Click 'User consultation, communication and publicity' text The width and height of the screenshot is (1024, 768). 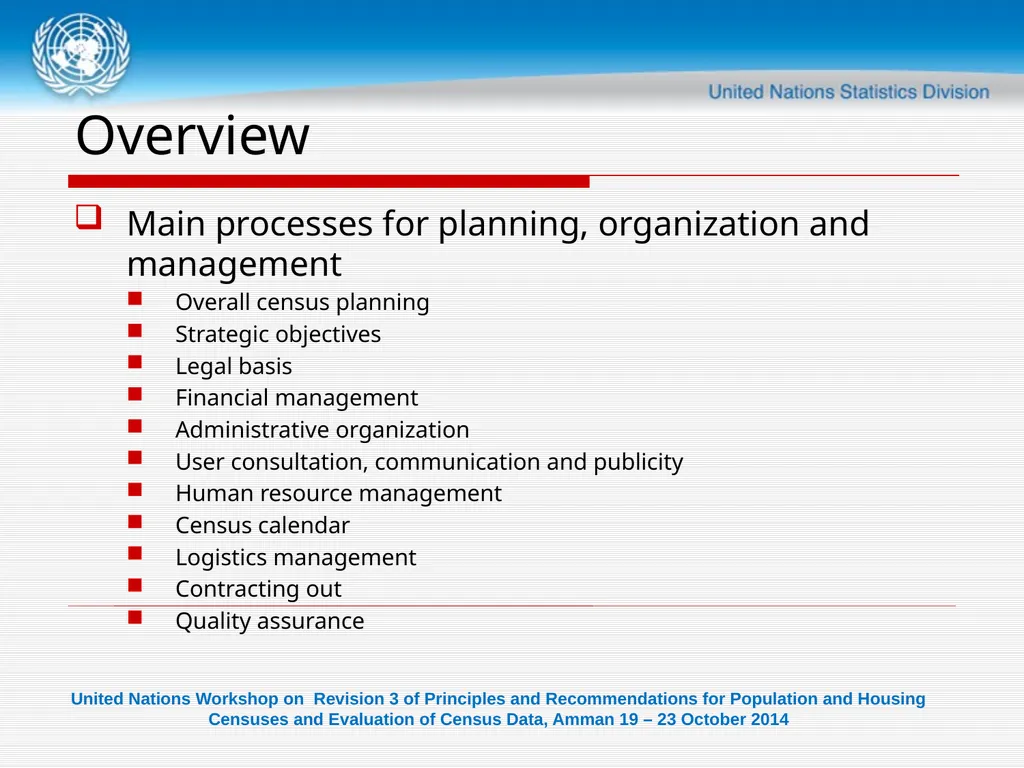pyautogui.click(x=429, y=462)
